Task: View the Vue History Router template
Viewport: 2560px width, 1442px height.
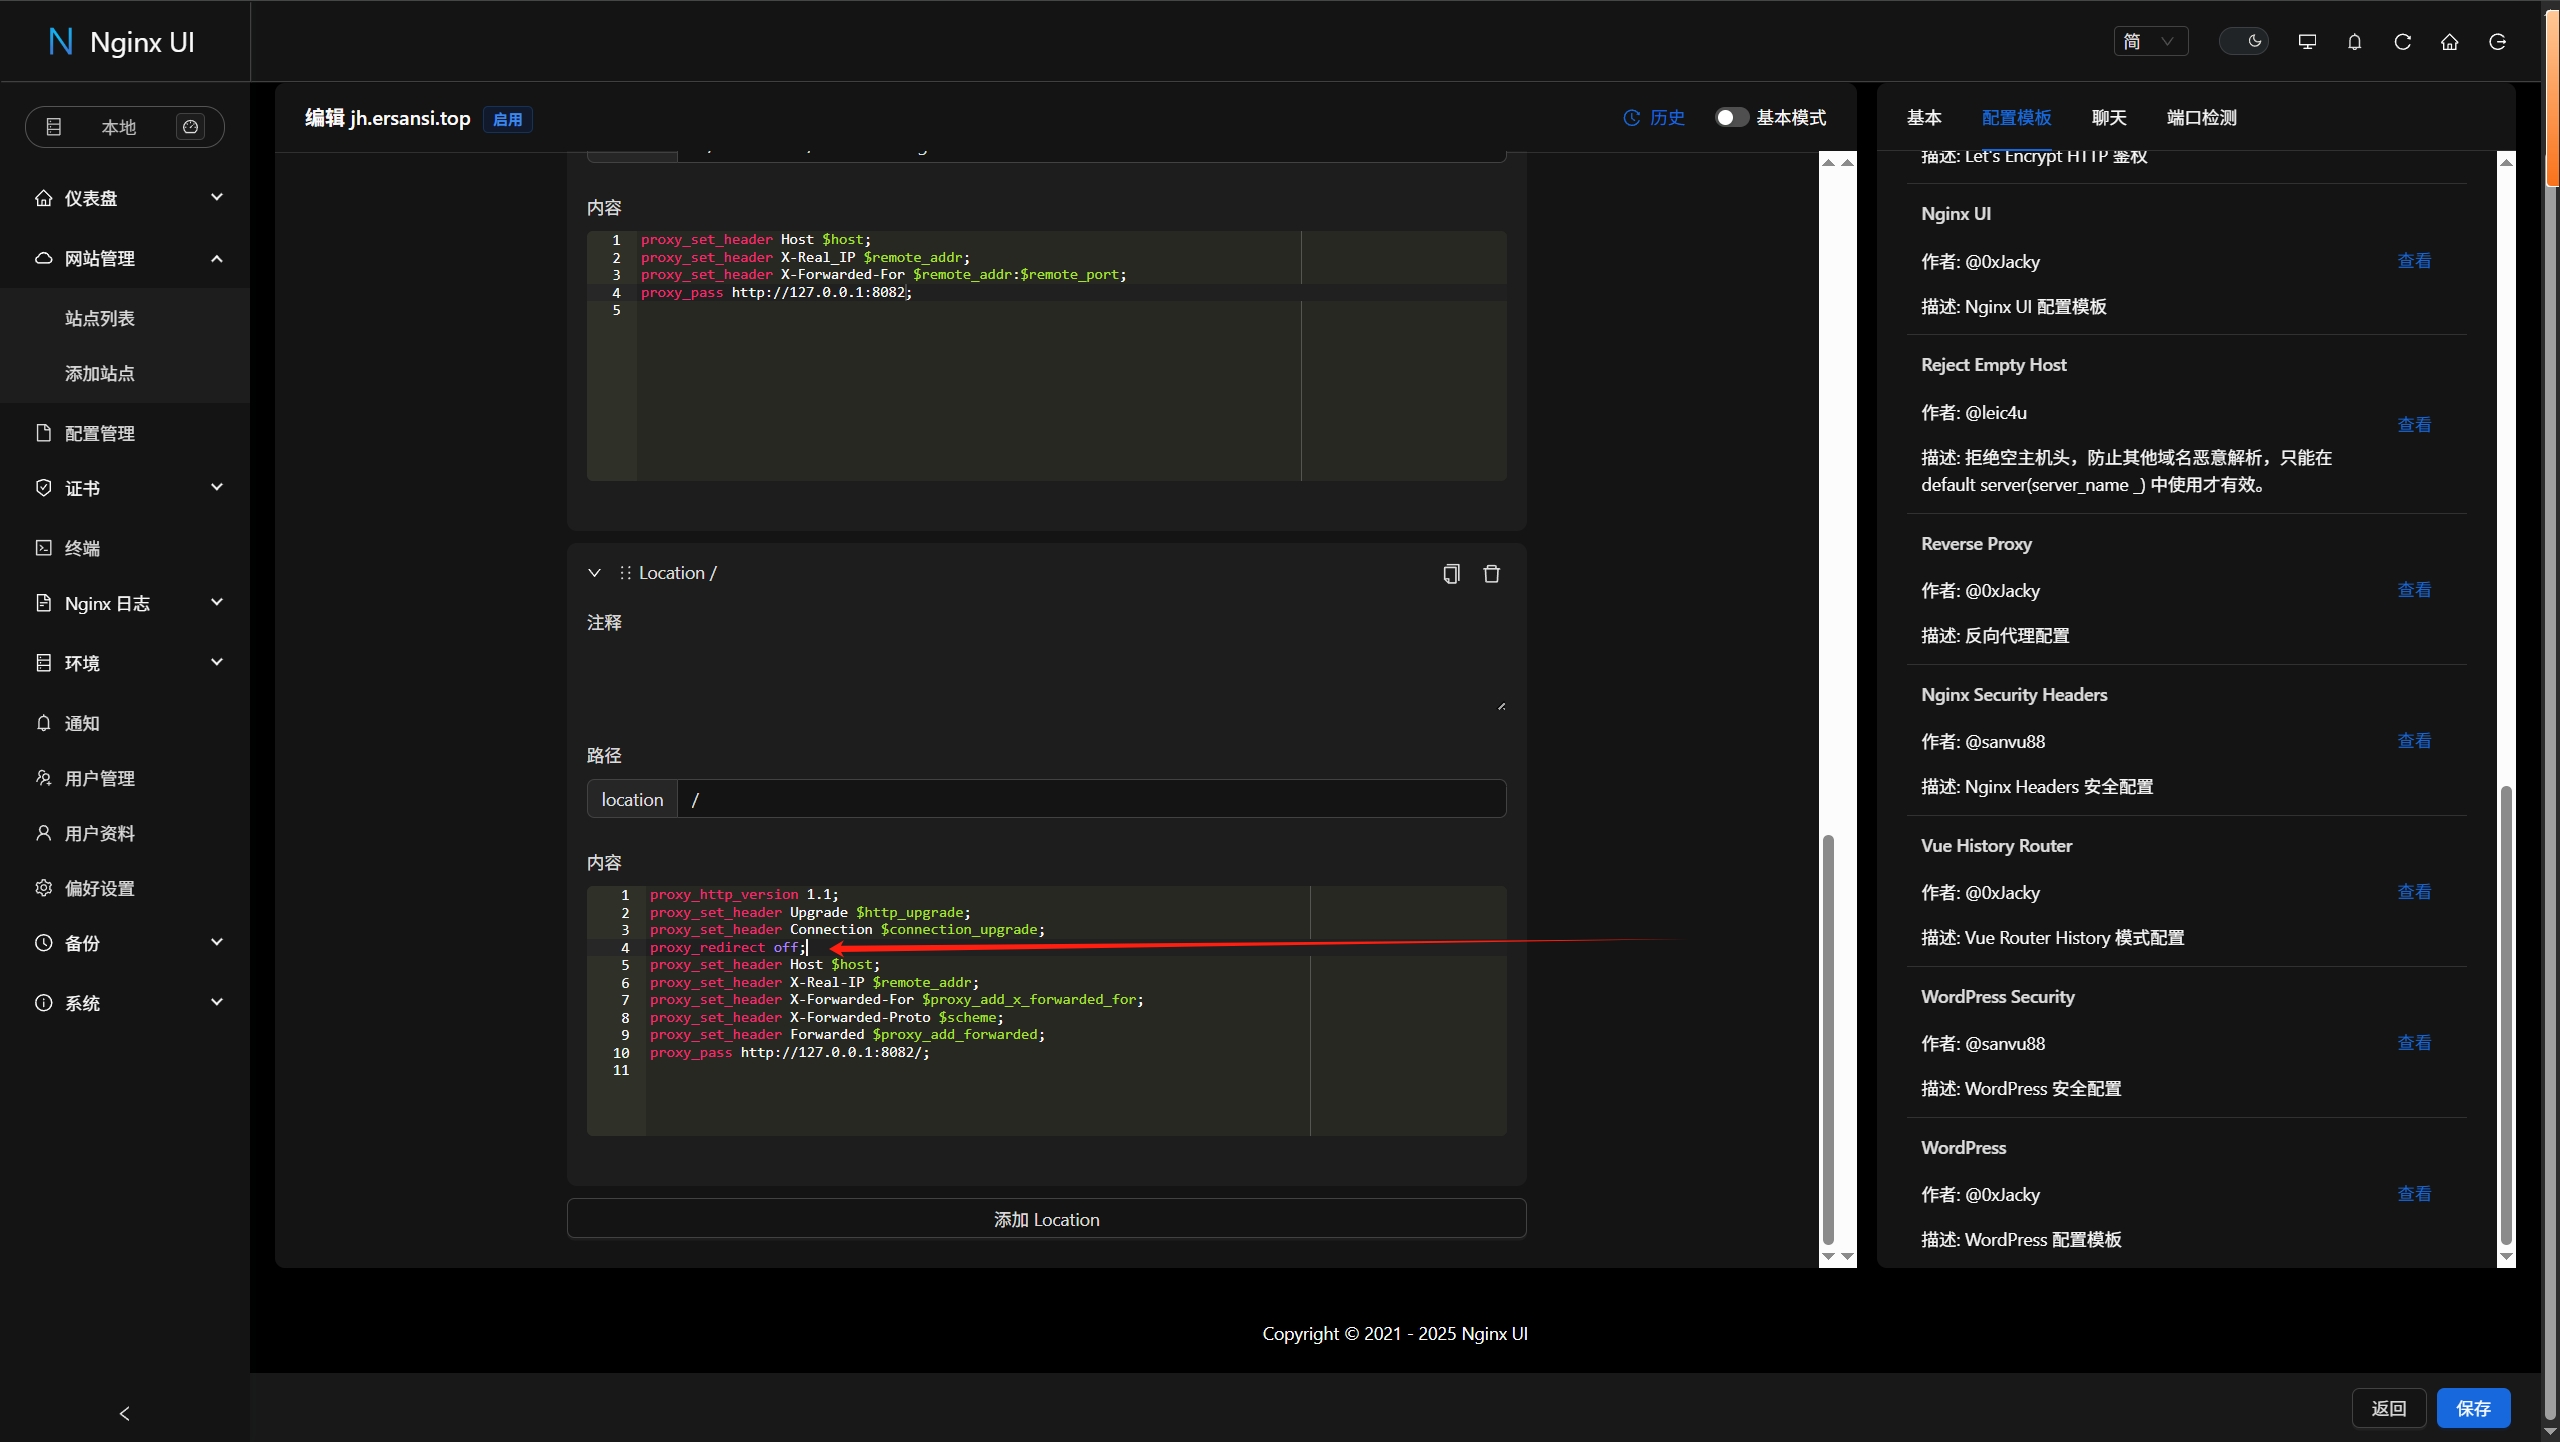Action: (x=2413, y=892)
